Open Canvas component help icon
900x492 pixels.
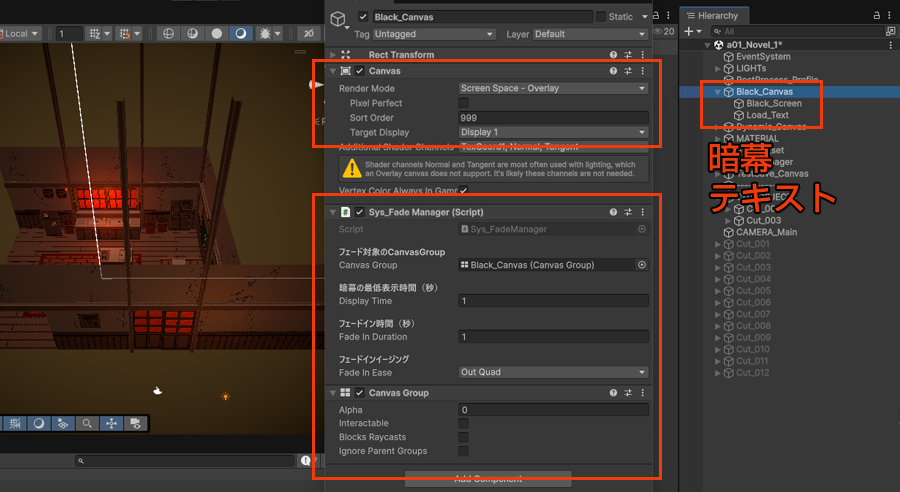pyautogui.click(x=613, y=71)
